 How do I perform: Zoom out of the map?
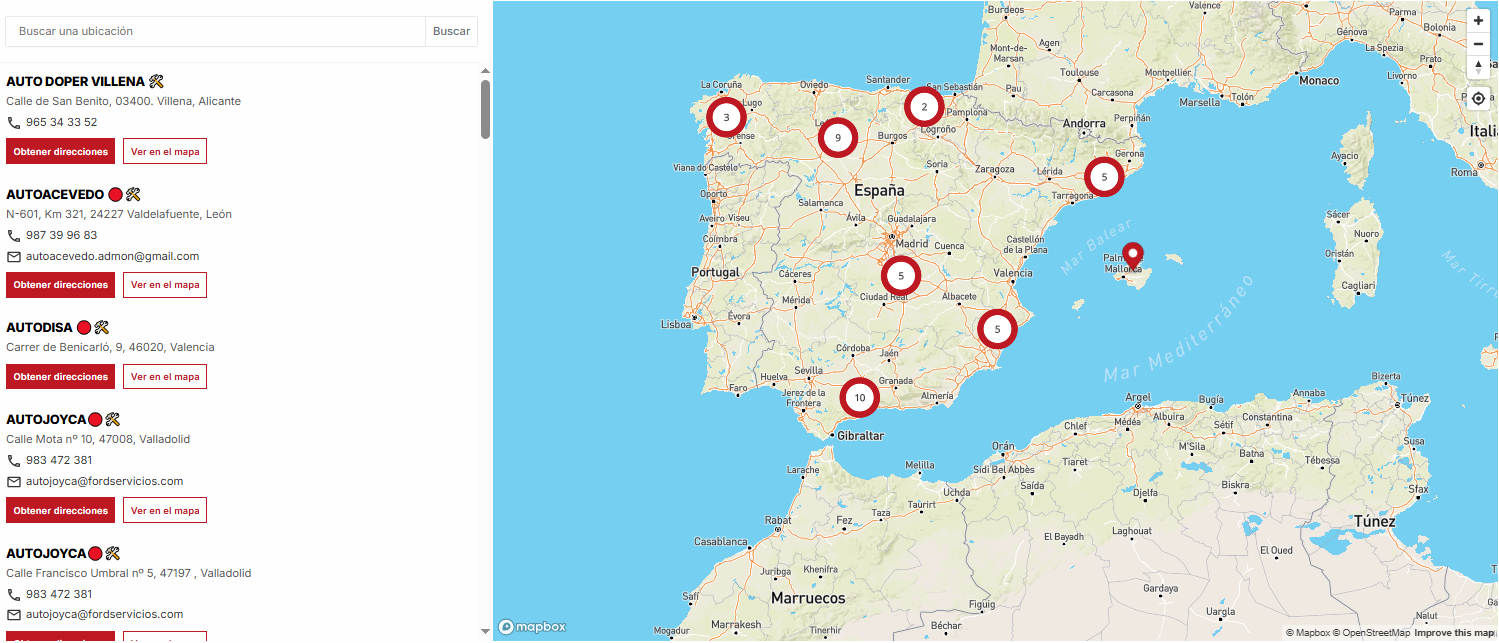tap(1478, 44)
